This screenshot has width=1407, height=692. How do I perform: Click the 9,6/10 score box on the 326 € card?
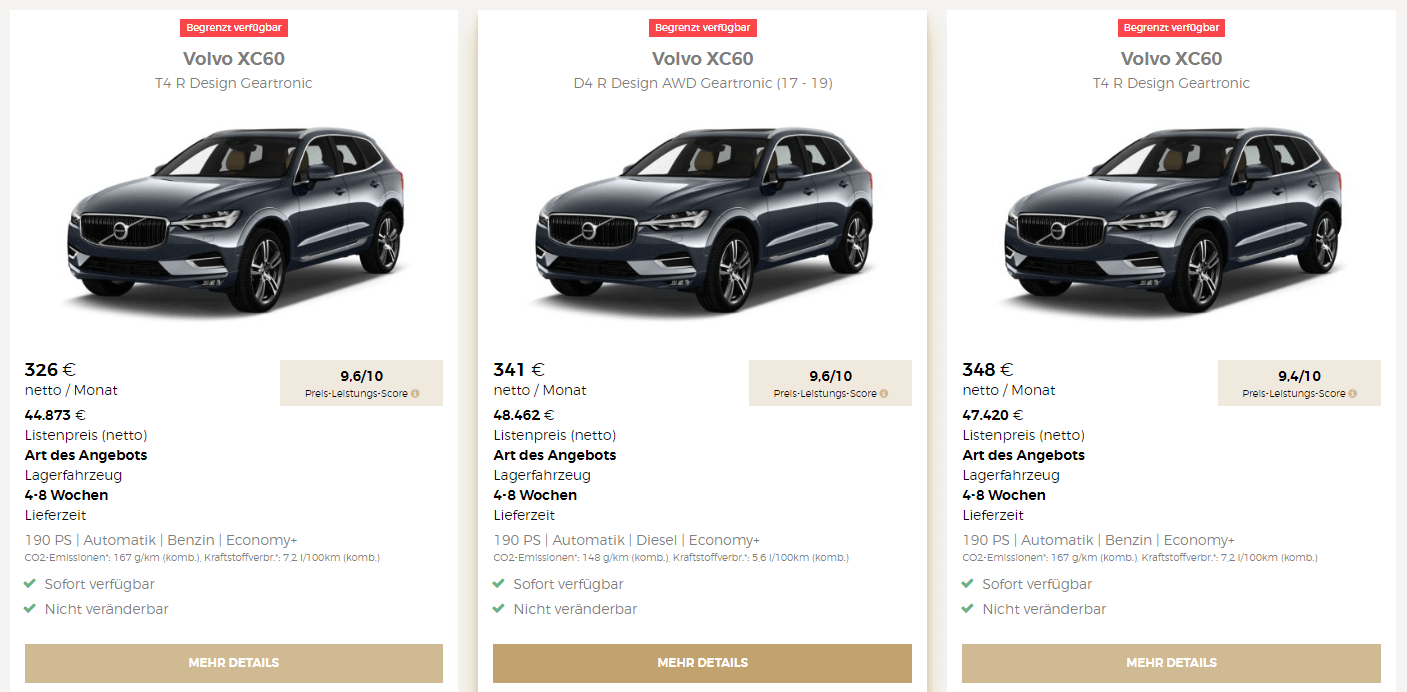[x=362, y=383]
